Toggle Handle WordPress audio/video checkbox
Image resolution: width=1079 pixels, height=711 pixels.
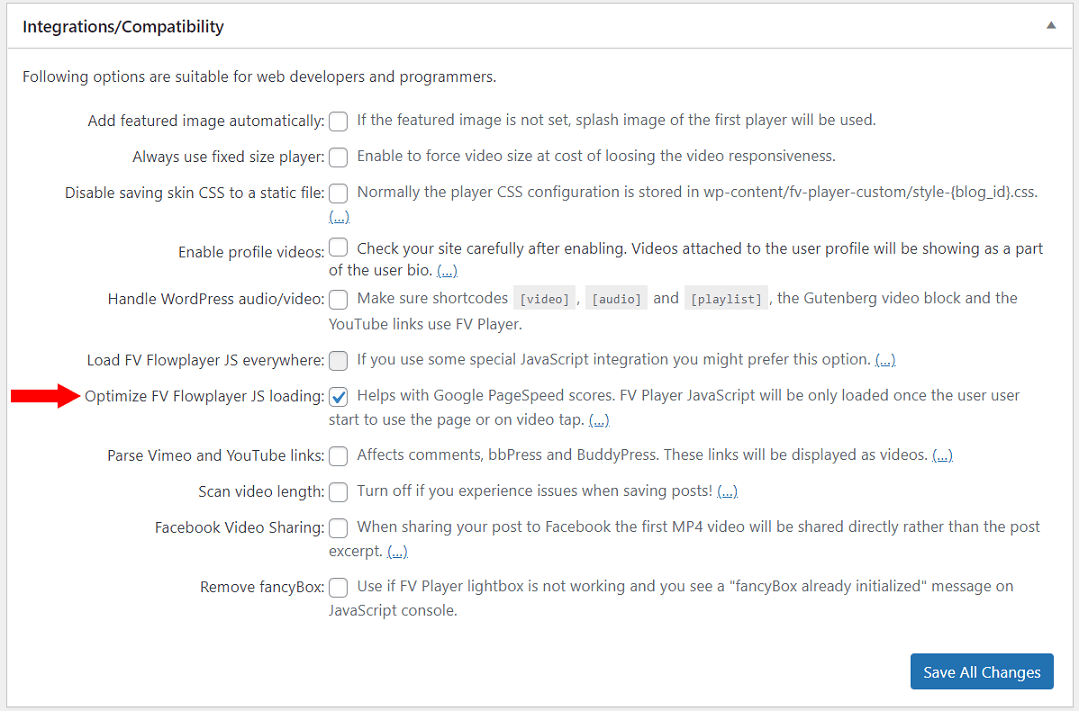[338, 299]
